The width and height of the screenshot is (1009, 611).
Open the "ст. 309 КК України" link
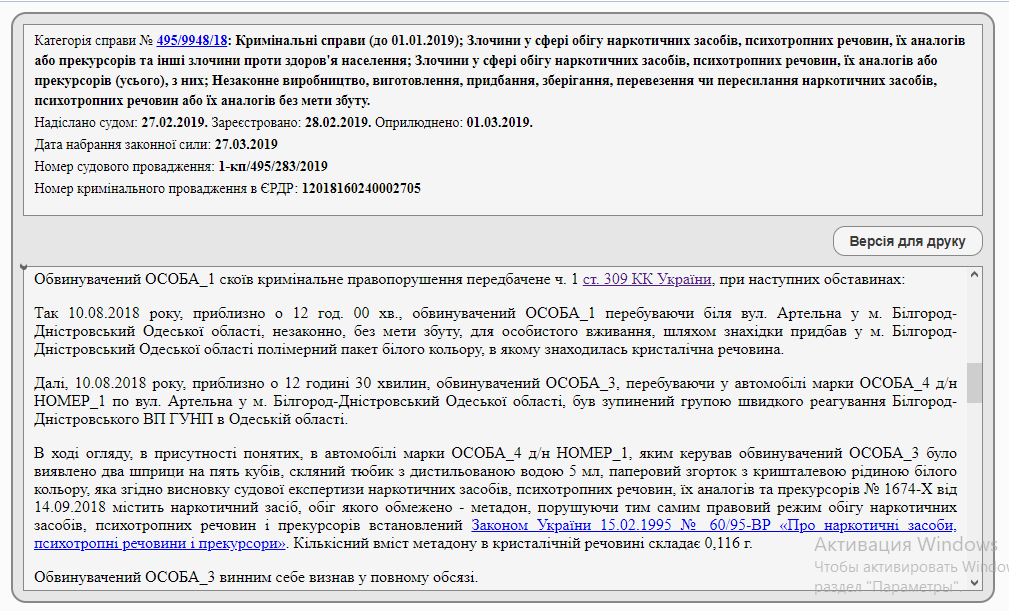647,279
